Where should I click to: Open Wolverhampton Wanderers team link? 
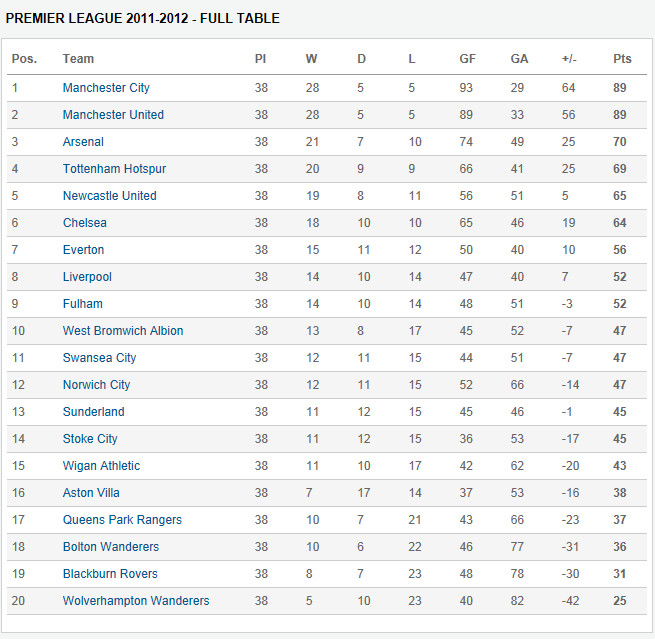(x=136, y=601)
